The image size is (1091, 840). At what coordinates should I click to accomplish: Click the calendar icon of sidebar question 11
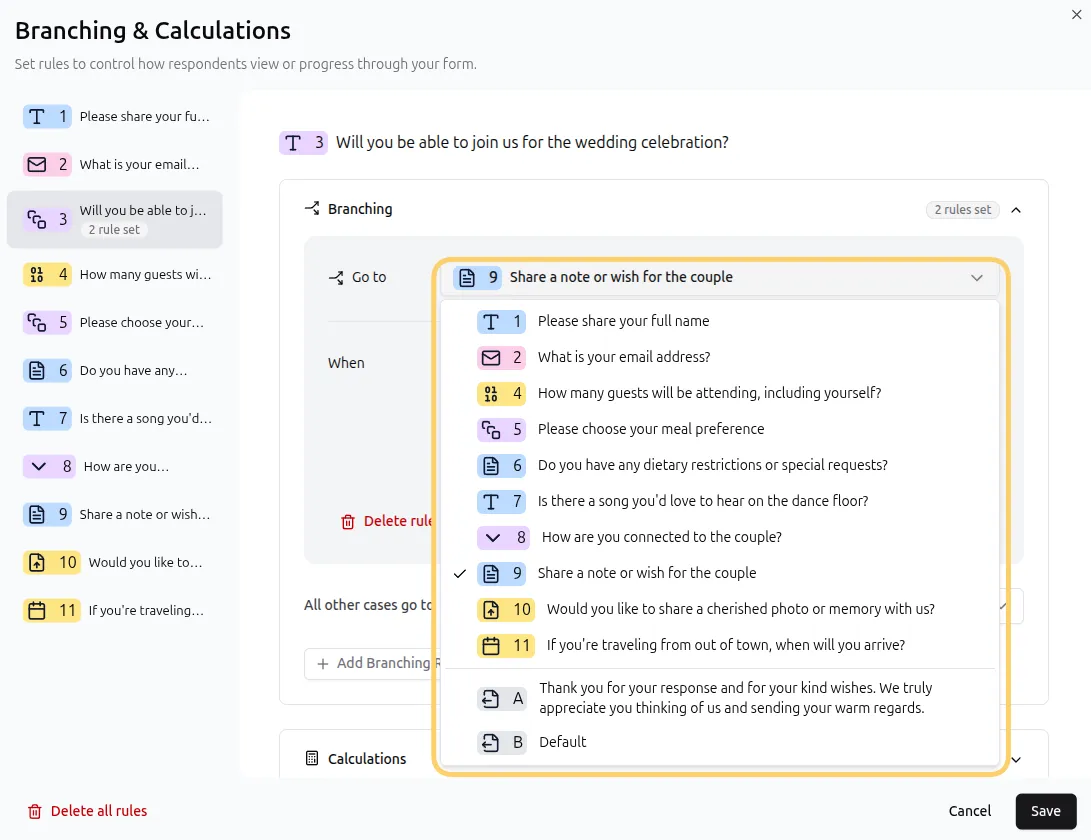tap(37, 610)
